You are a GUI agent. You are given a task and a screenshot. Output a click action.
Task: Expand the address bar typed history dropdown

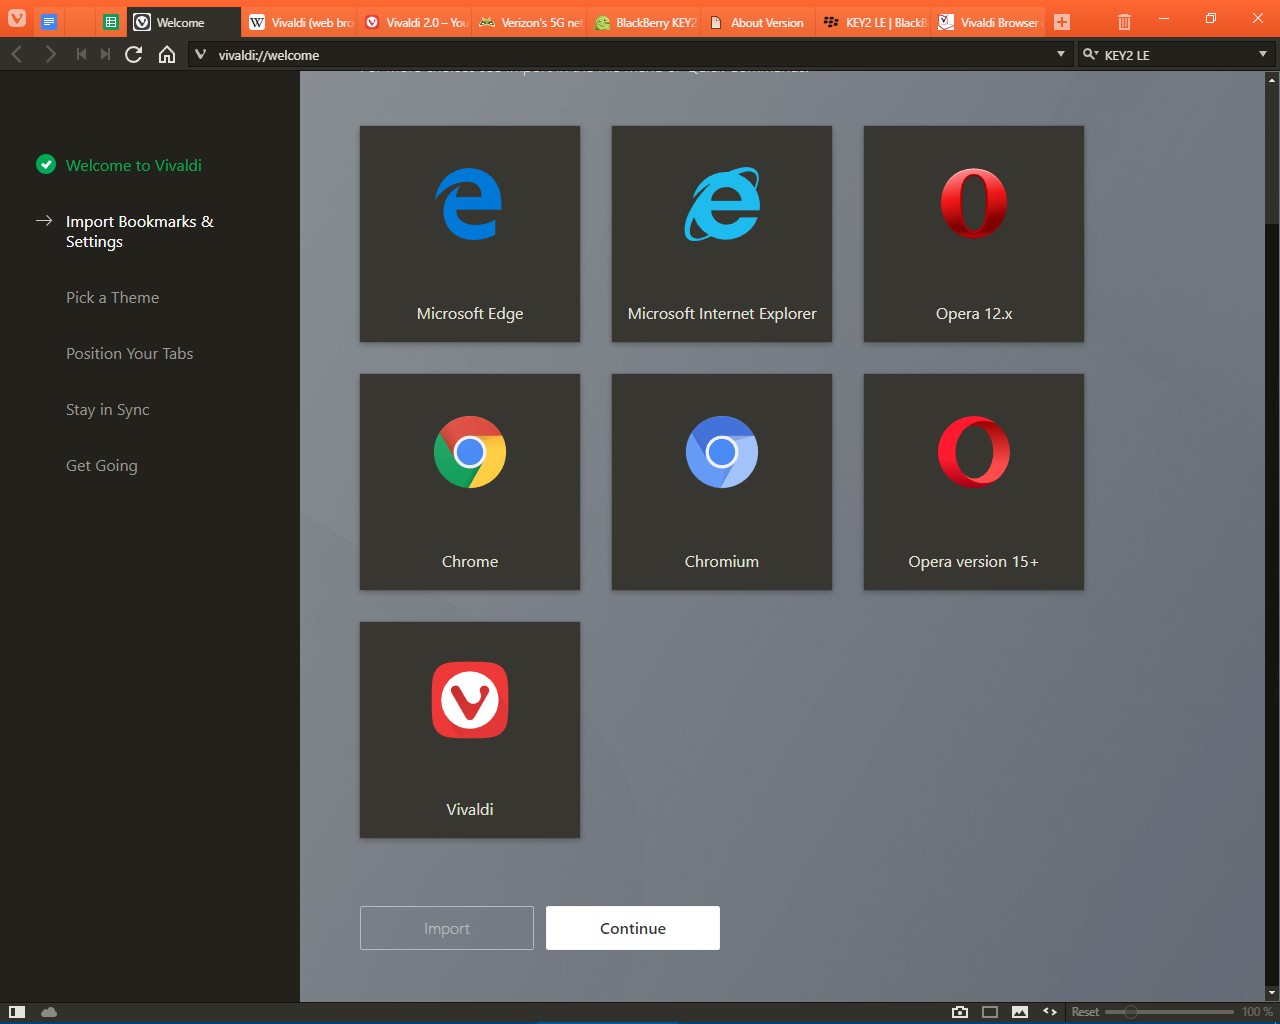click(x=1061, y=54)
